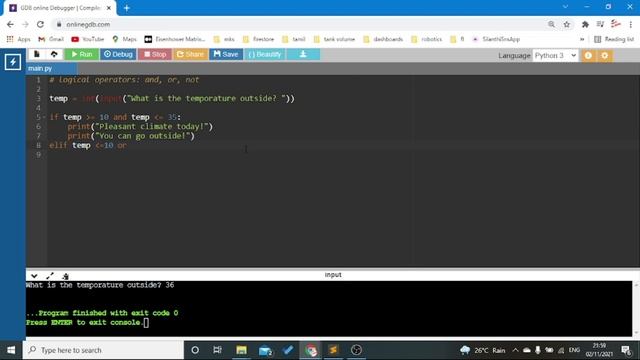Click the console copy/clear icon

tap(65, 276)
